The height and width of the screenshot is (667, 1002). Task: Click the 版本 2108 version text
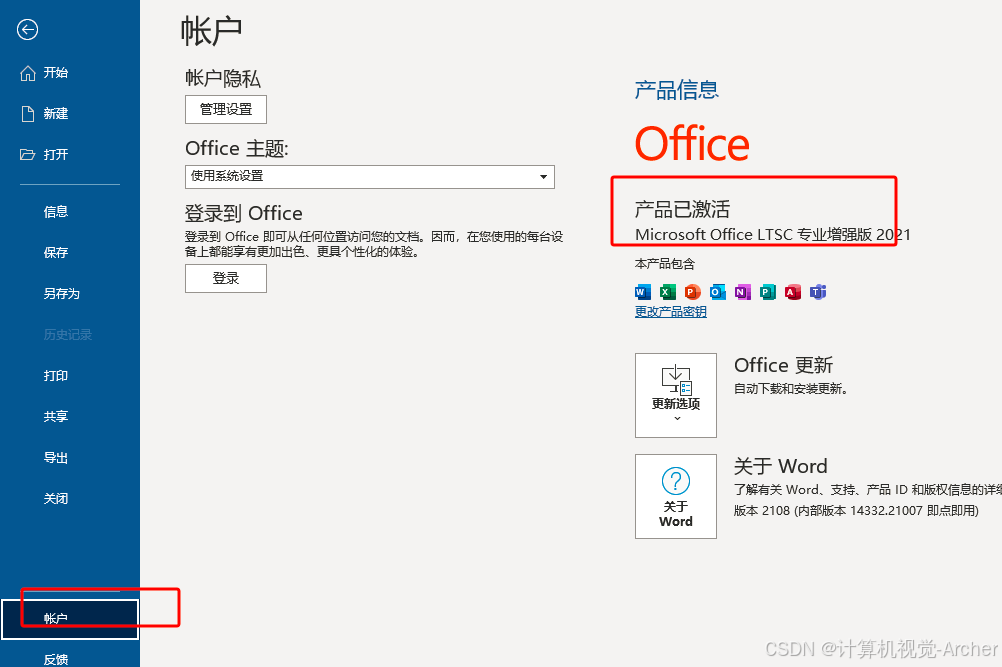click(856, 510)
